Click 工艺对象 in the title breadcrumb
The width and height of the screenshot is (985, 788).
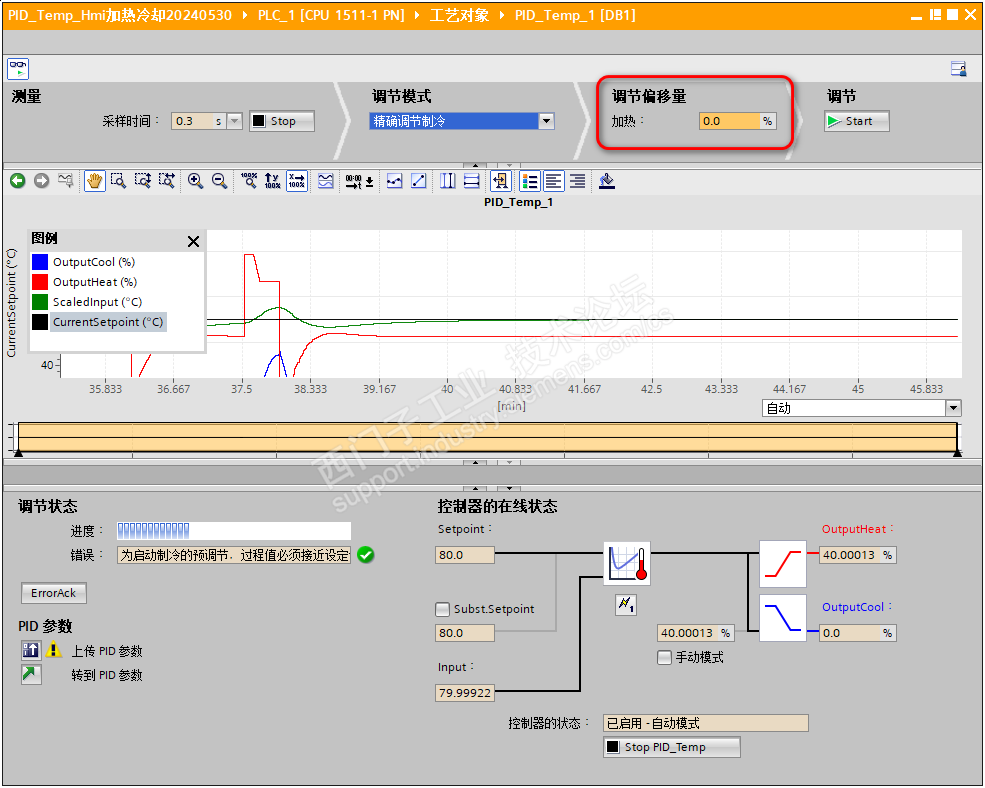click(459, 15)
